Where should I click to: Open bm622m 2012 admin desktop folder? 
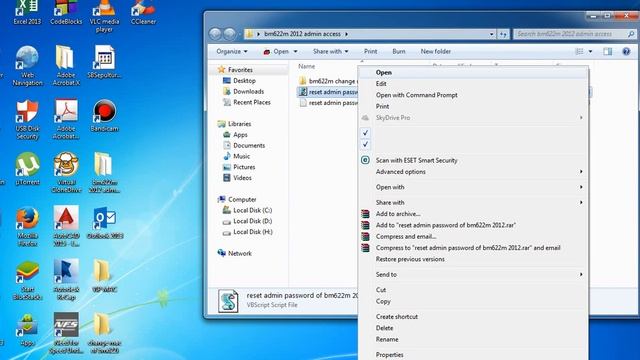104,173
